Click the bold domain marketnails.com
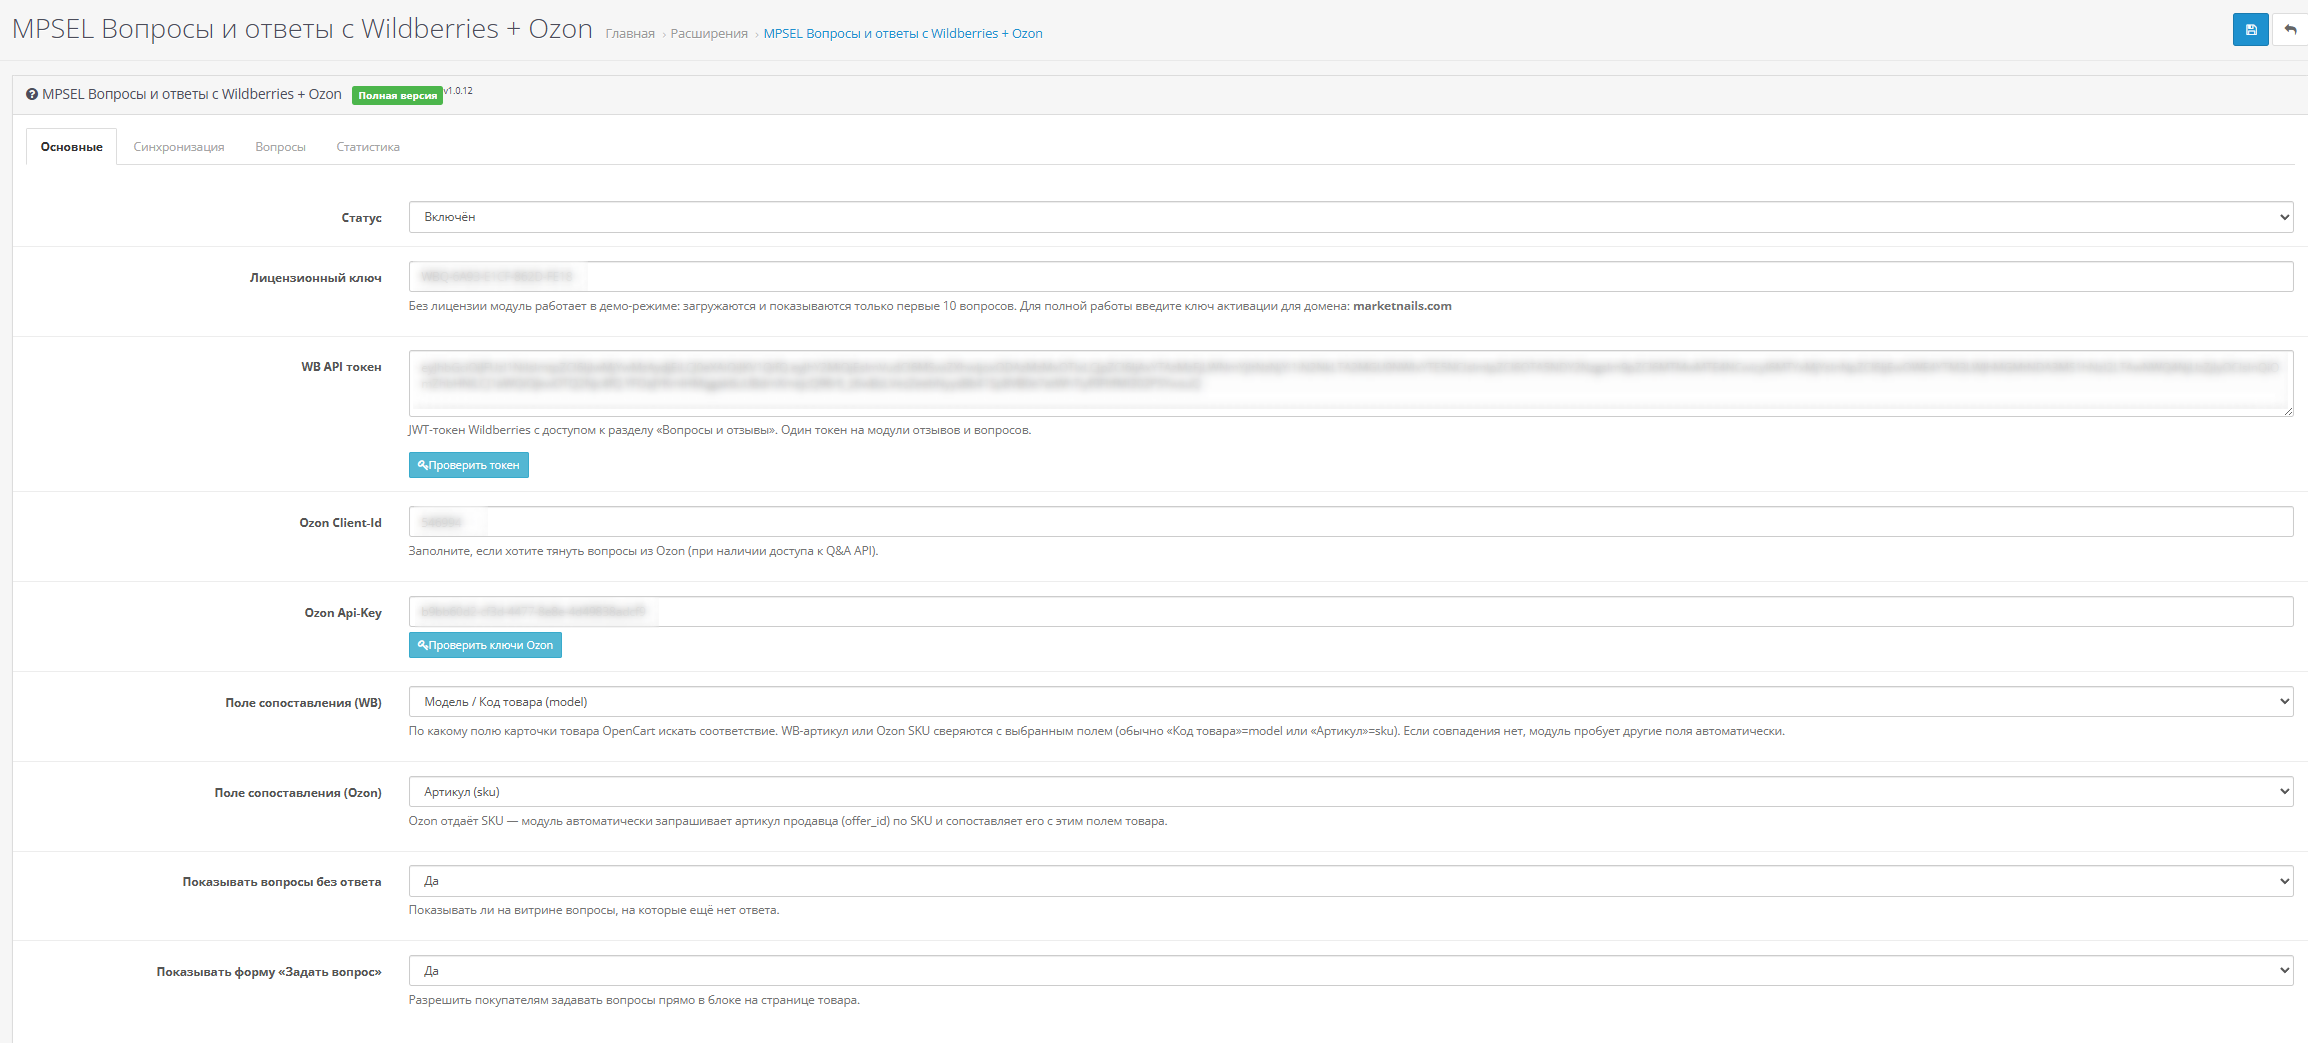 tap(1402, 306)
